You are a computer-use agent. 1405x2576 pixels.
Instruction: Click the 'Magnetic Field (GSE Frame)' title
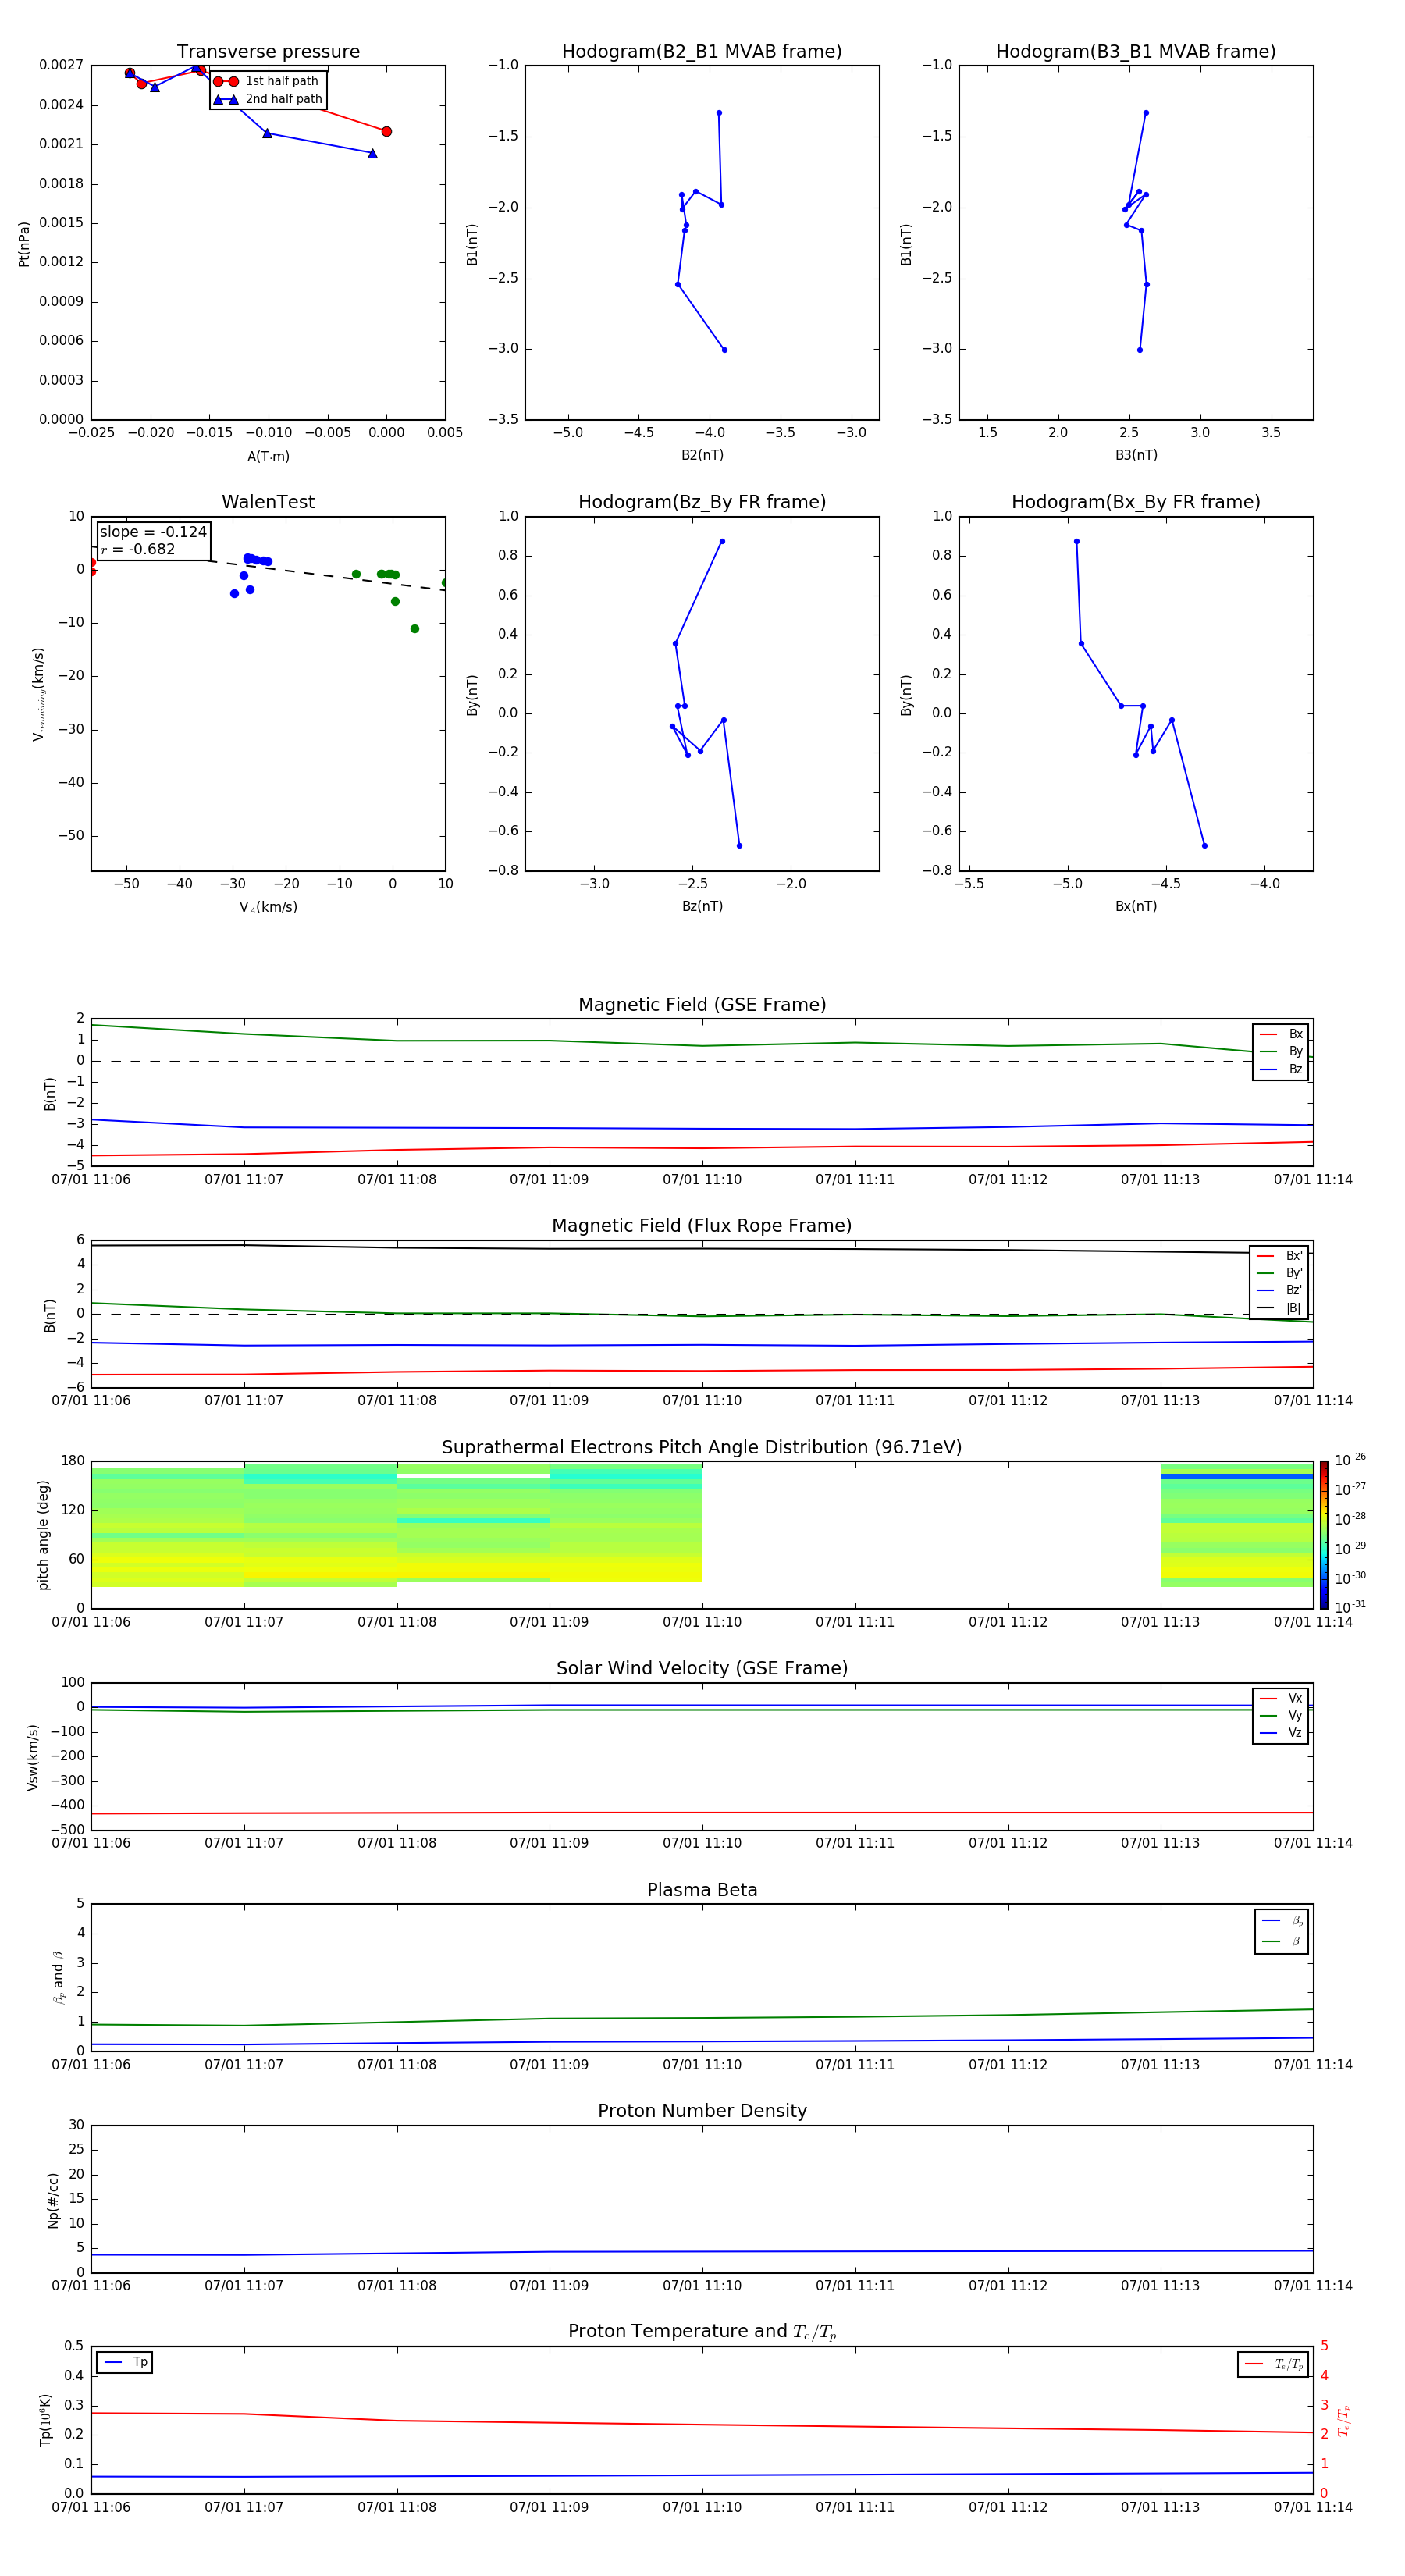coord(702,1005)
